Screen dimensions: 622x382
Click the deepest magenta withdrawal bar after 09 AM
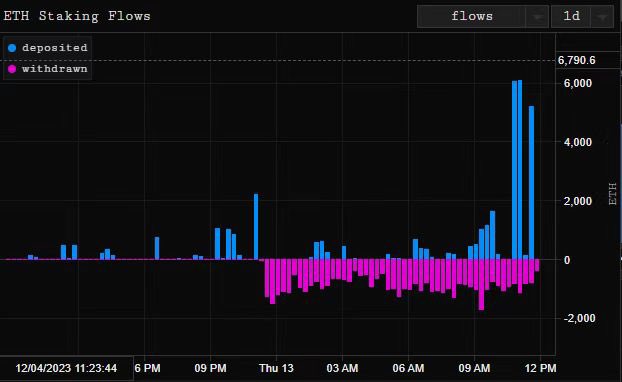coord(481,285)
